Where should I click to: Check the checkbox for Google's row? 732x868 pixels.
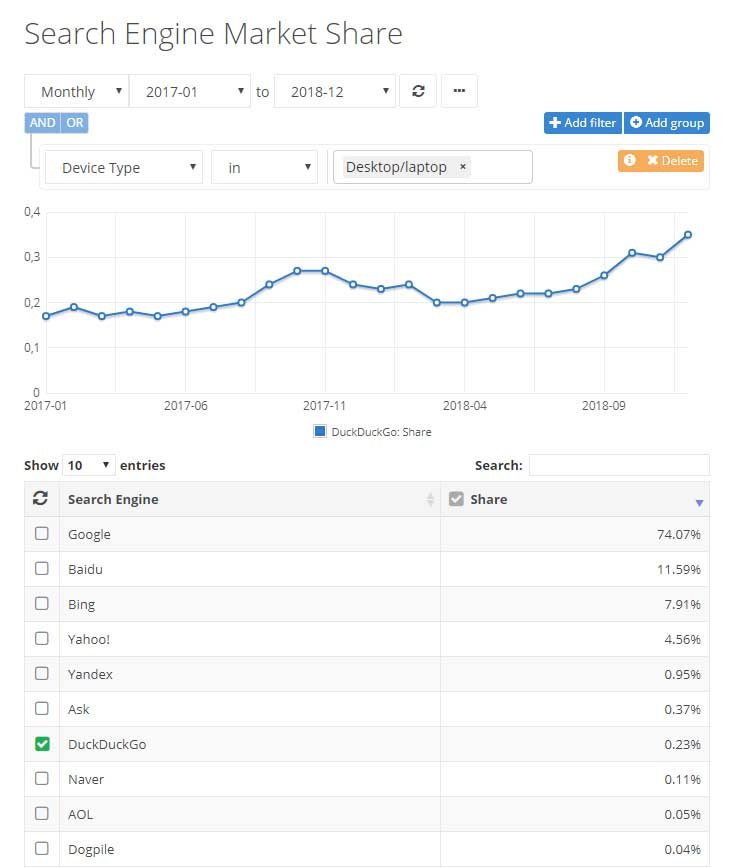[41, 533]
